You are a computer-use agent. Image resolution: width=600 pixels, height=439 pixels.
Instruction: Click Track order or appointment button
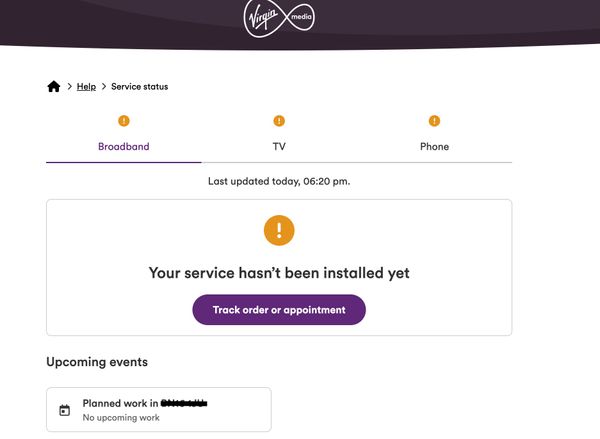[279, 310]
